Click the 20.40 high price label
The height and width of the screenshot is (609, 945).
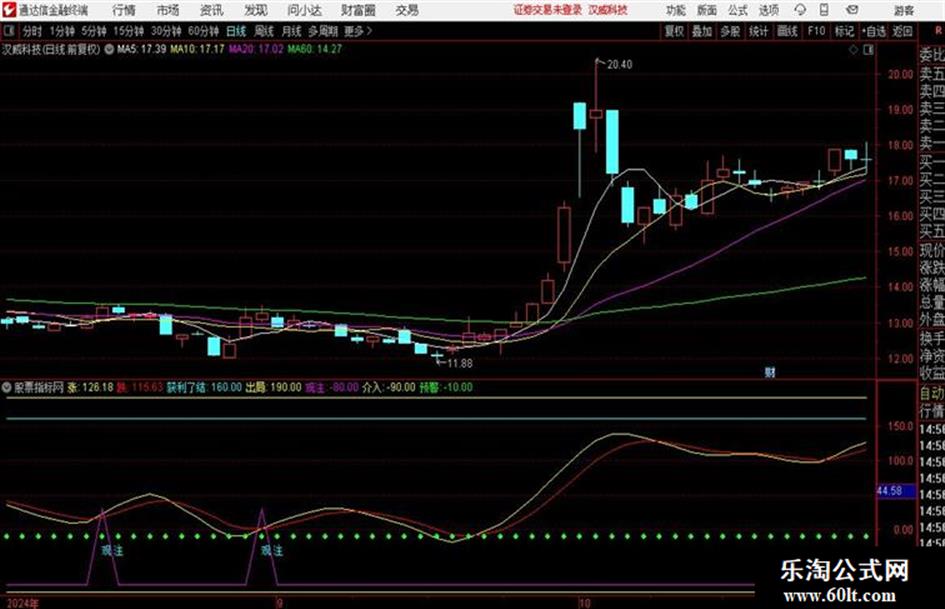pyautogui.click(x=620, y=65)
